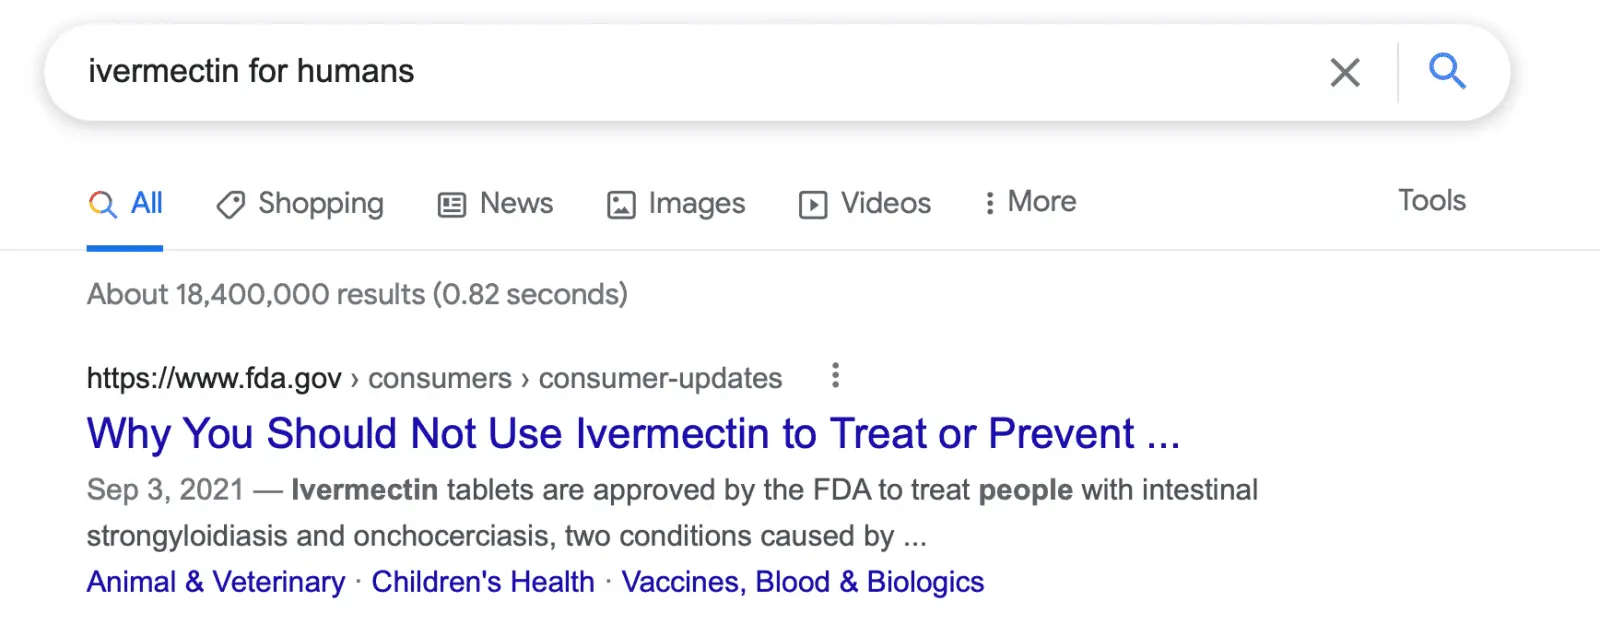Switch to the Shopping results tab

pyautogui.click(x=320, y=204)
